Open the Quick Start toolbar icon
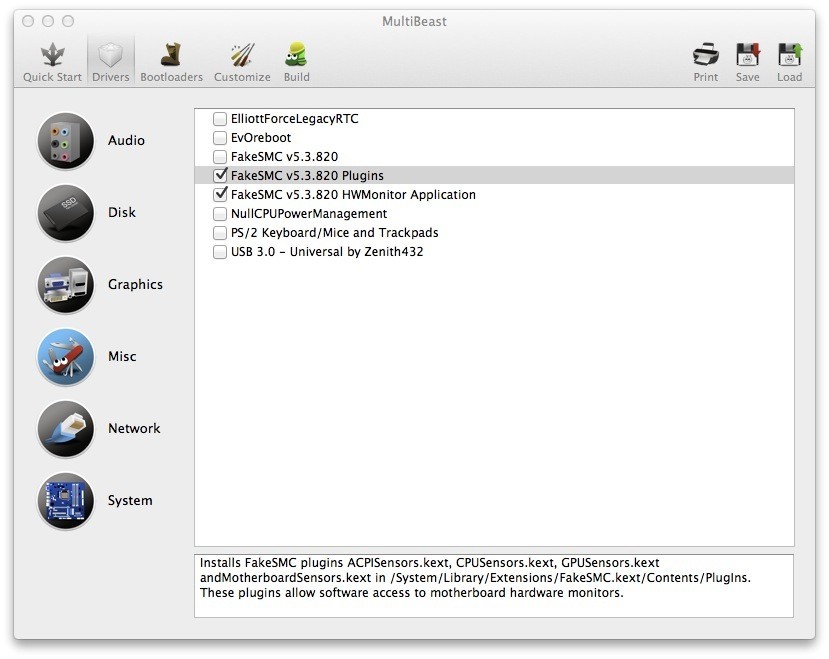Viewport: 829px width, 659px height. (52, 54)
